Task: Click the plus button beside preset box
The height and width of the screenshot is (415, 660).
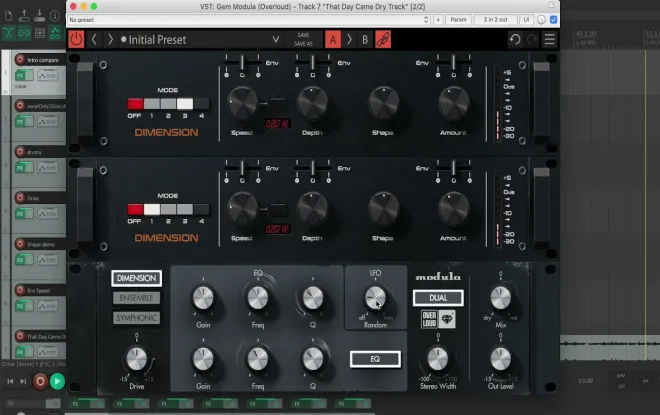Action: point(438,20)
